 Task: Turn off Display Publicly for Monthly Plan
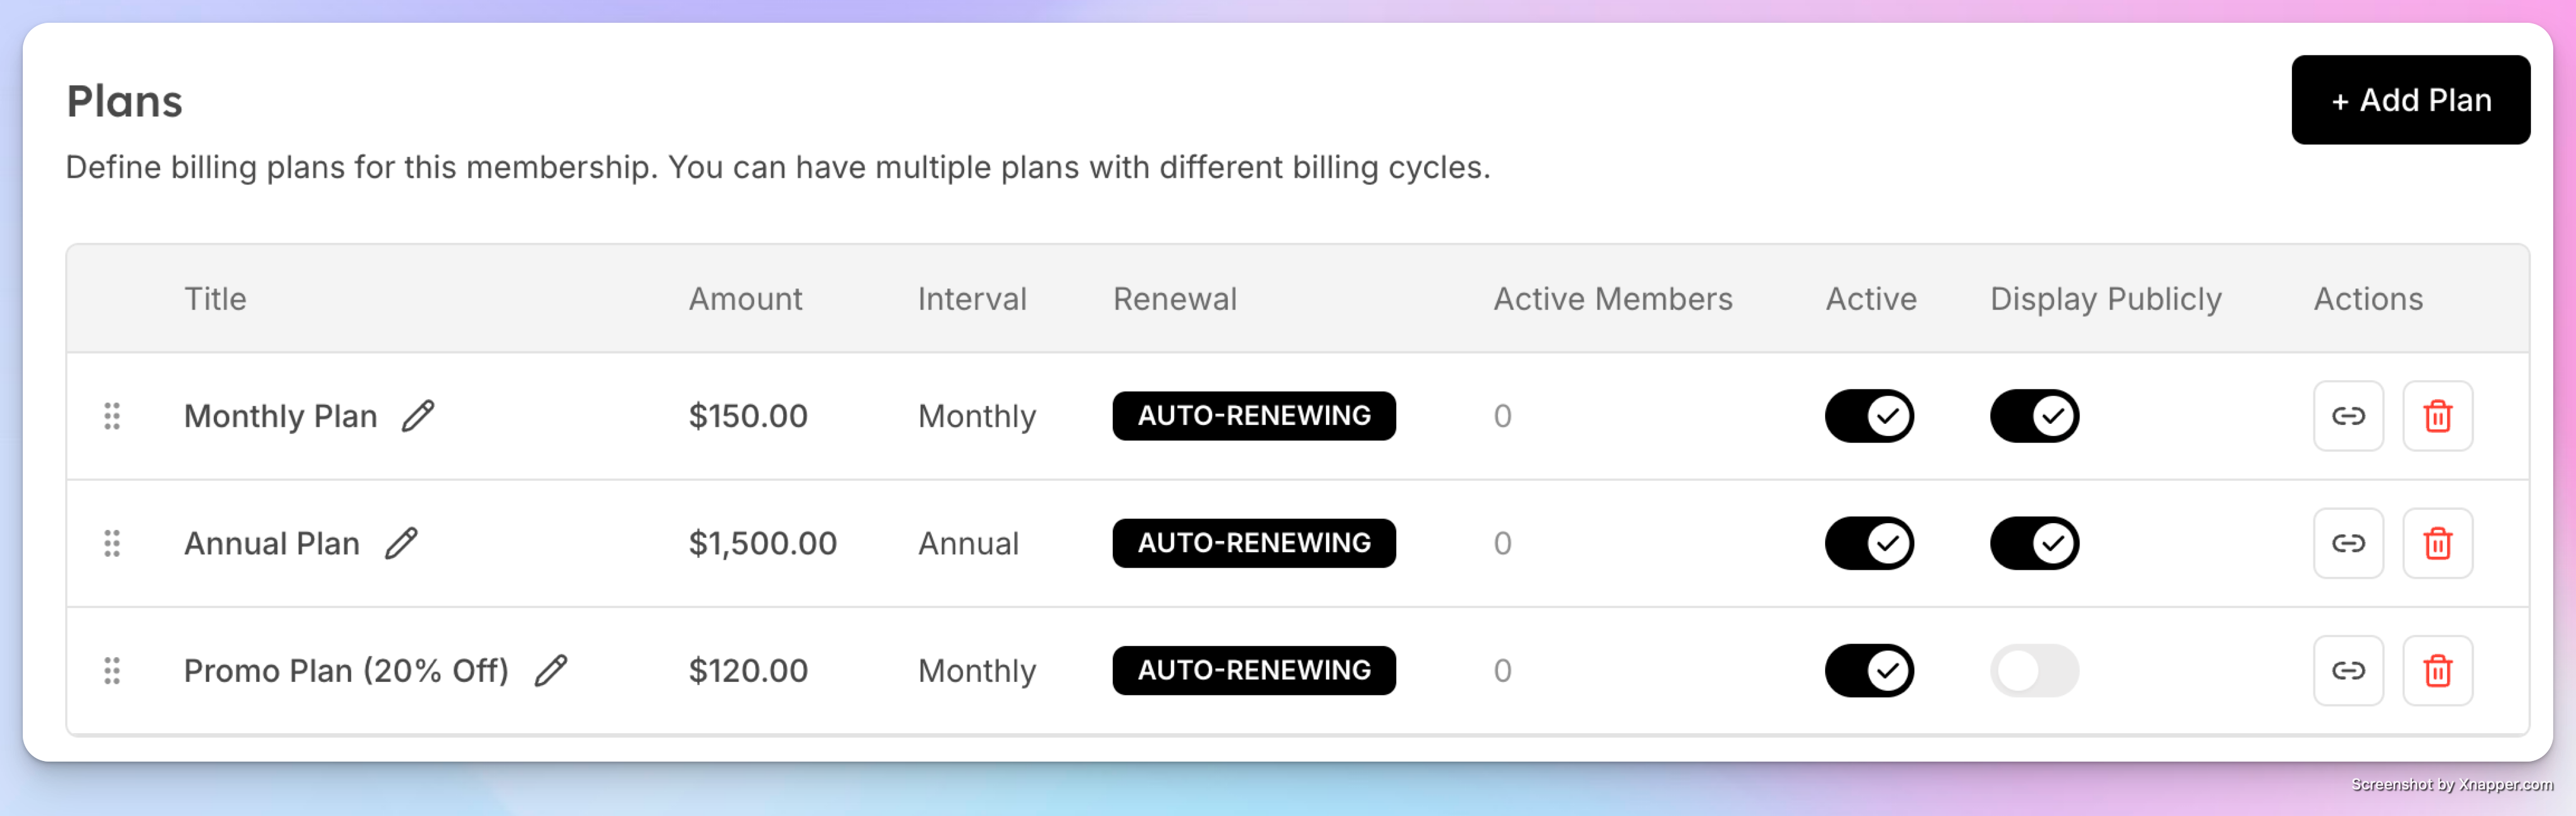pyautogui.click(x=2034, y=416)
